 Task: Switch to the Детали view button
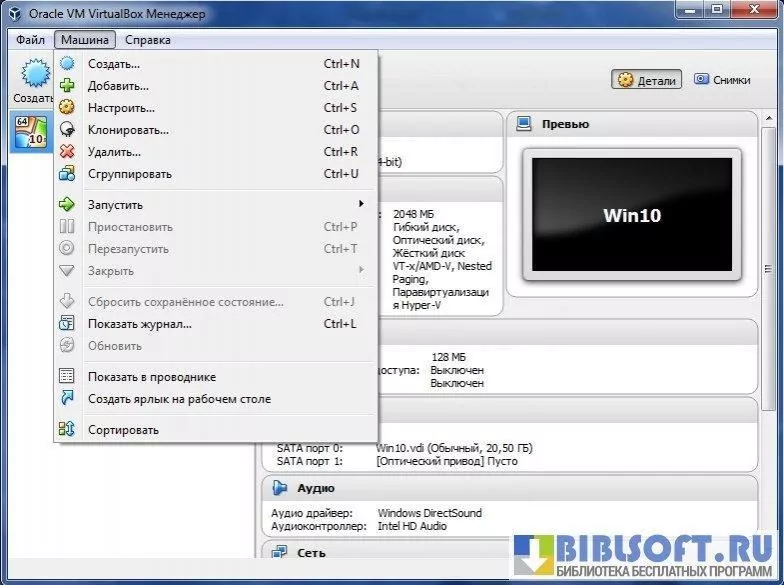pyautogui.click(x=646, y=80)
